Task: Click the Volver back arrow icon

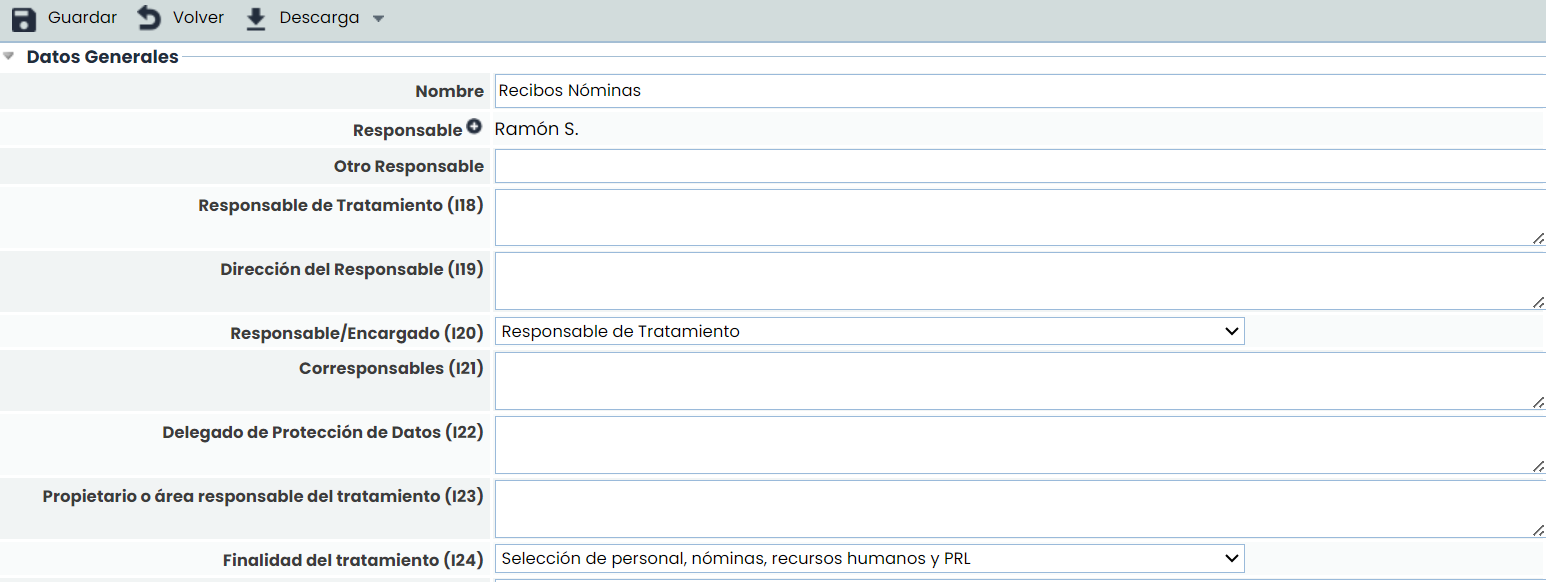Action: click(149, 19)
